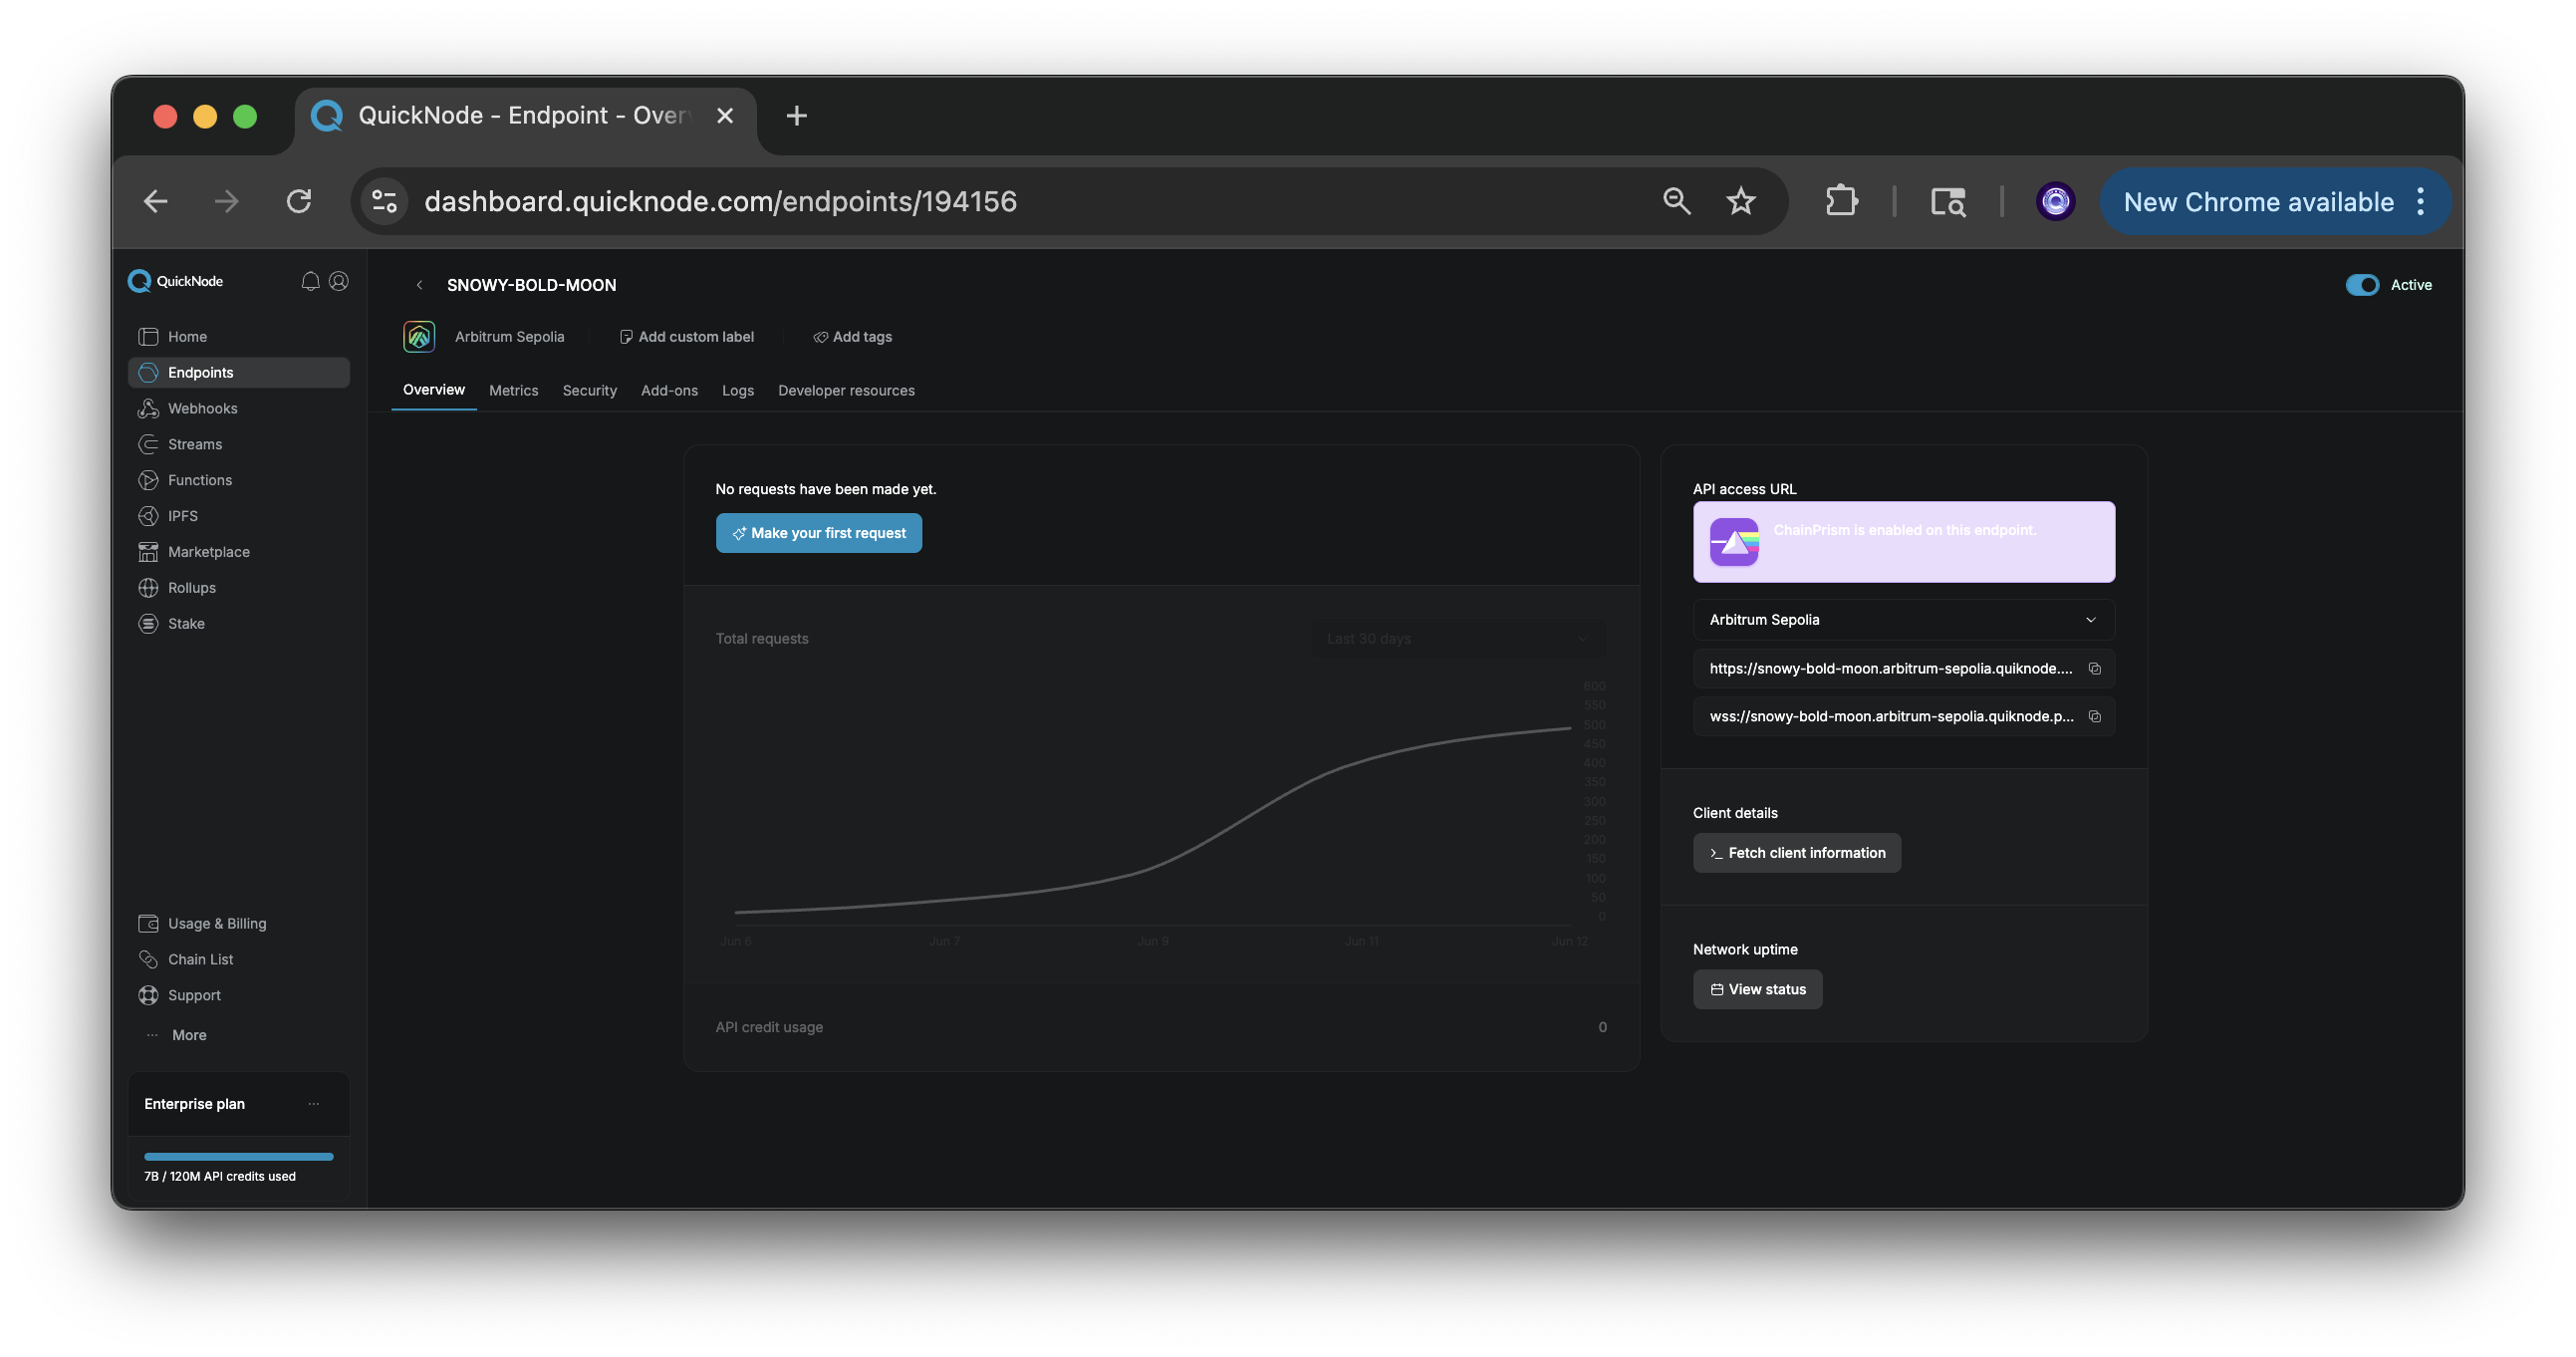Open Enterprise plan options menu
The height and width of the screenshot is (1357, 2576).
coord(314,1103)
